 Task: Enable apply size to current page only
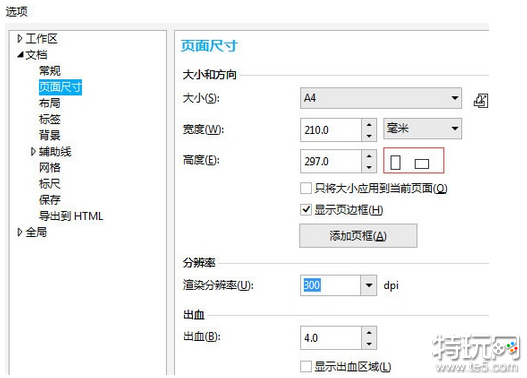click(x=306, y=188)
